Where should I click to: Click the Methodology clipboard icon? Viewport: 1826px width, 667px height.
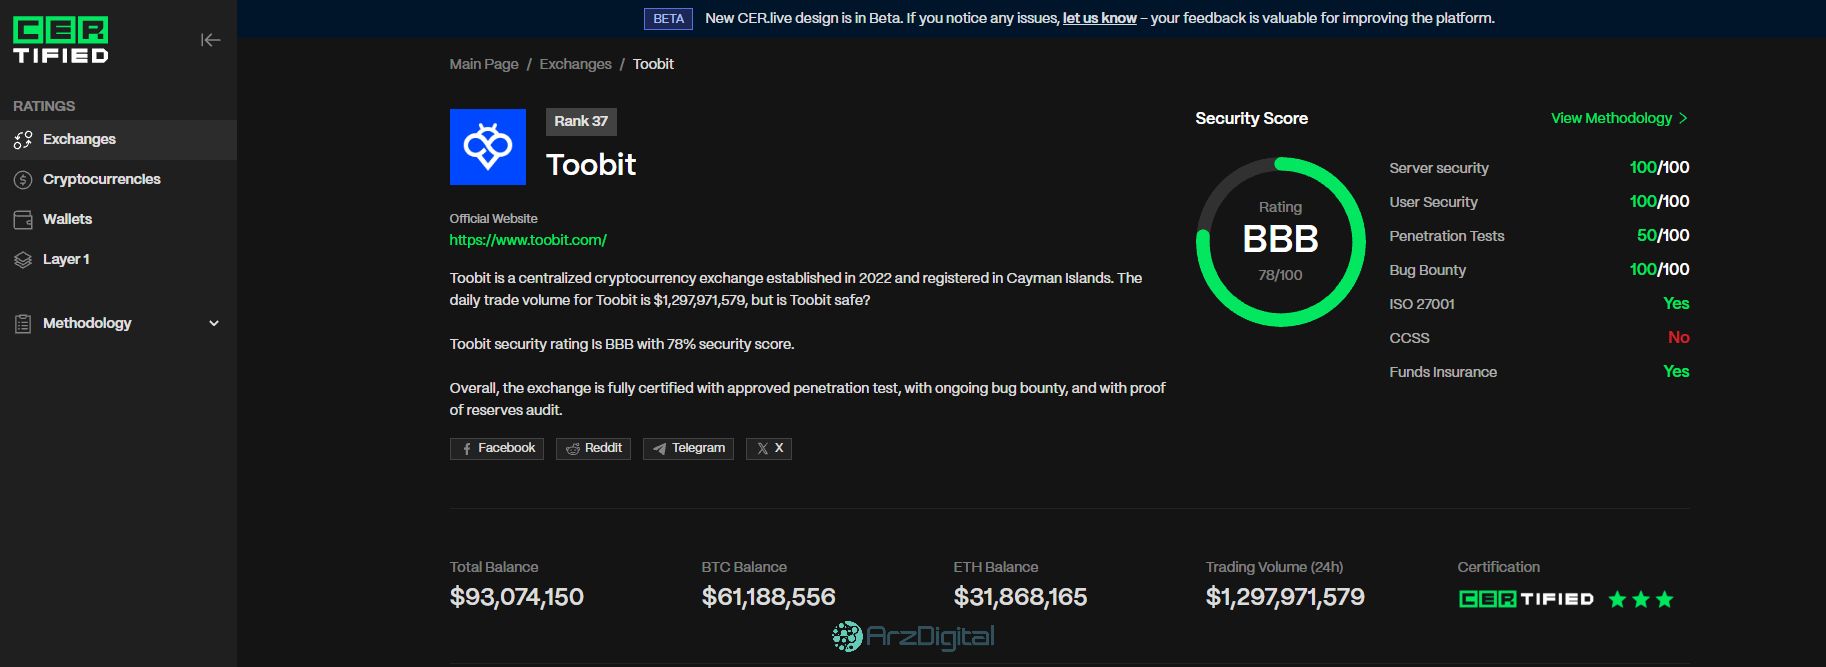click(23, 323)
